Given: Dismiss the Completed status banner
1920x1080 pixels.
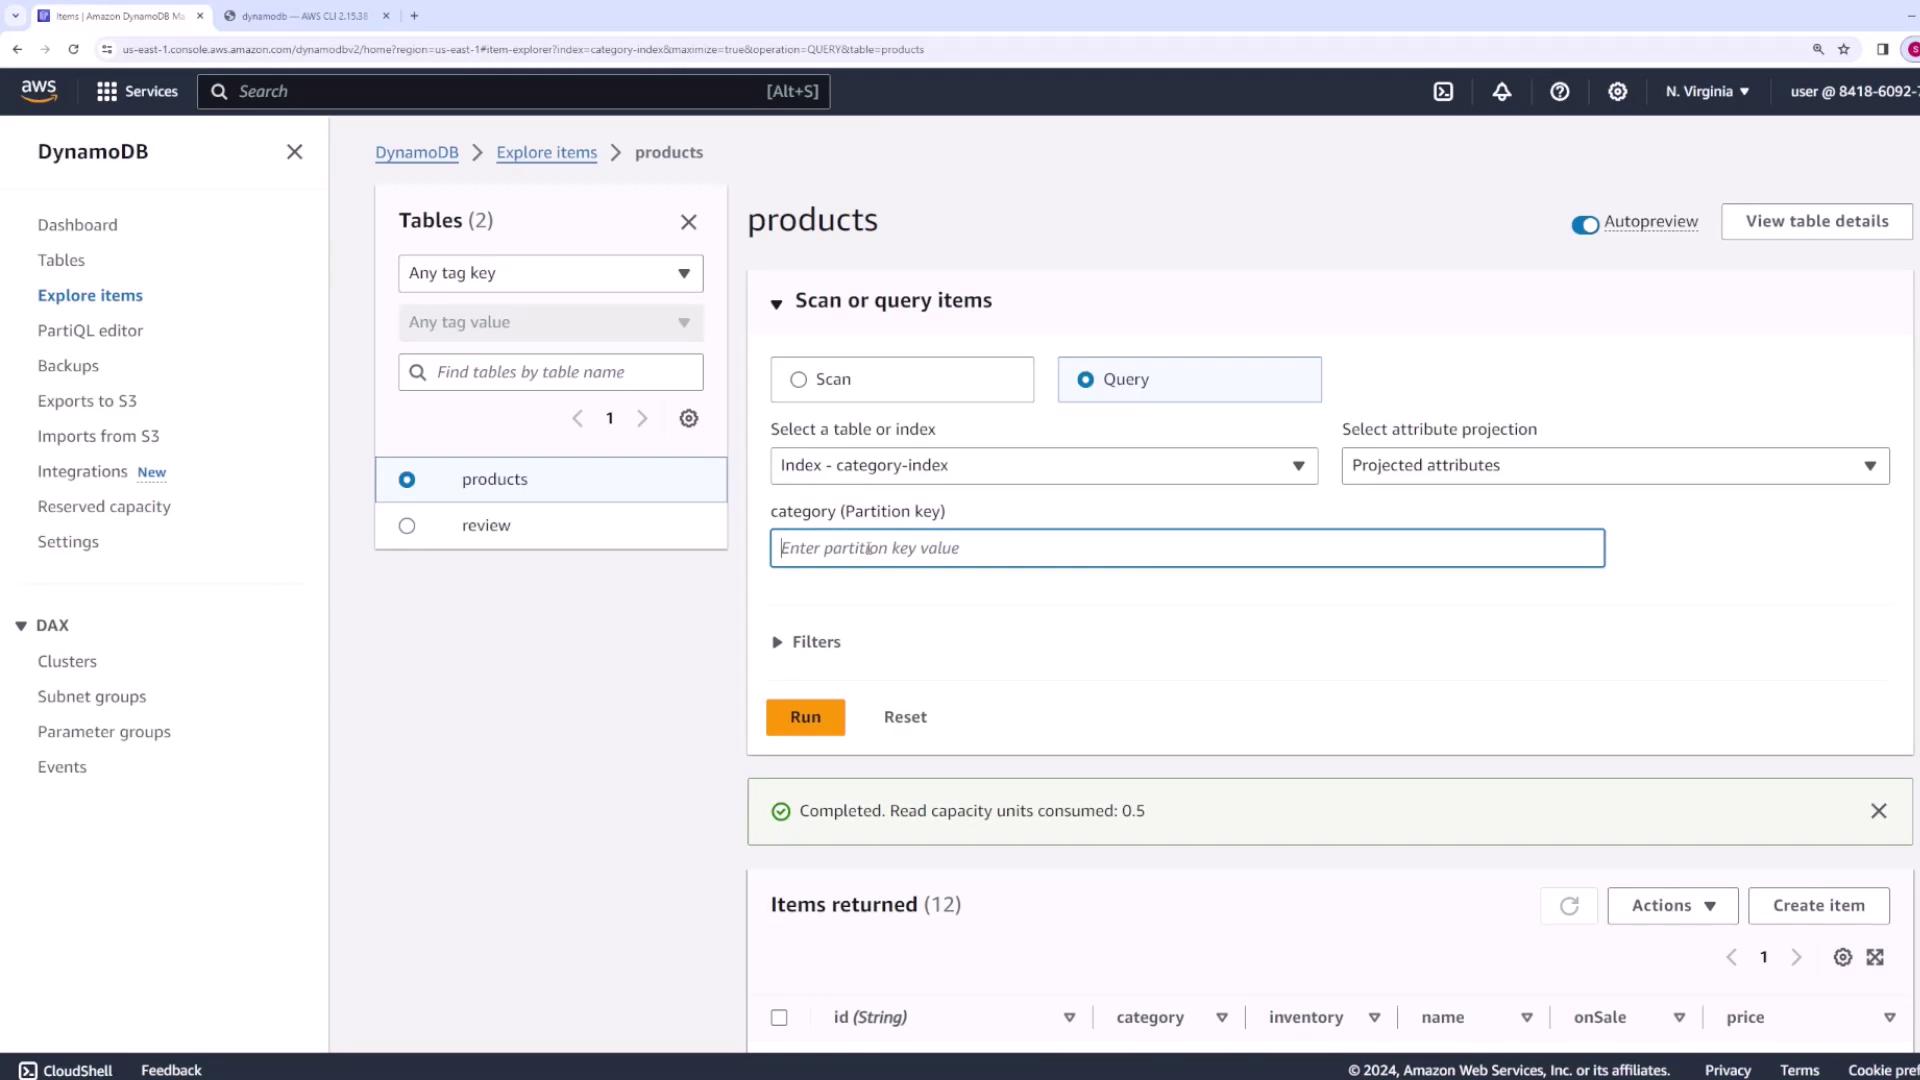Looking at the screenshot, I should click(x=1878, y=811).
